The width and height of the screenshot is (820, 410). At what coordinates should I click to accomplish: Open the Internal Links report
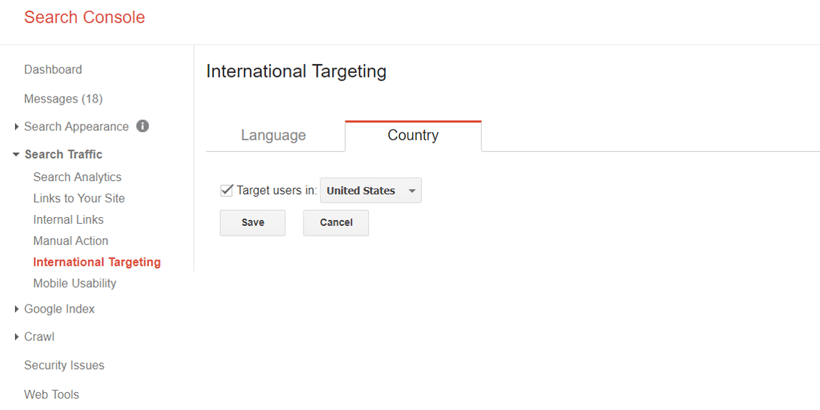(x=69, y=220)
